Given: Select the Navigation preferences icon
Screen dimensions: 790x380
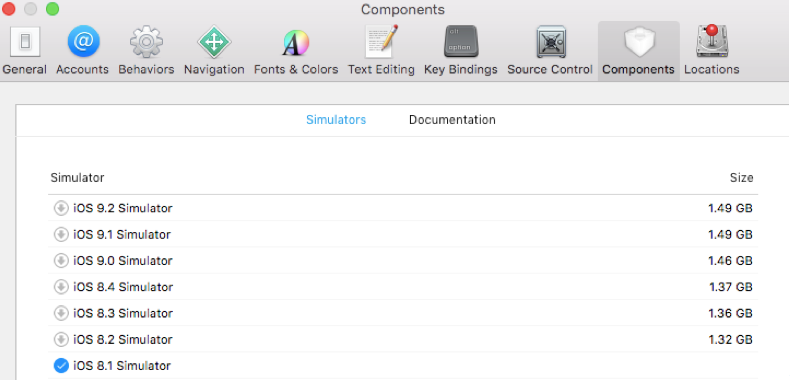Looking at the screenshot, I should point(214,42).
